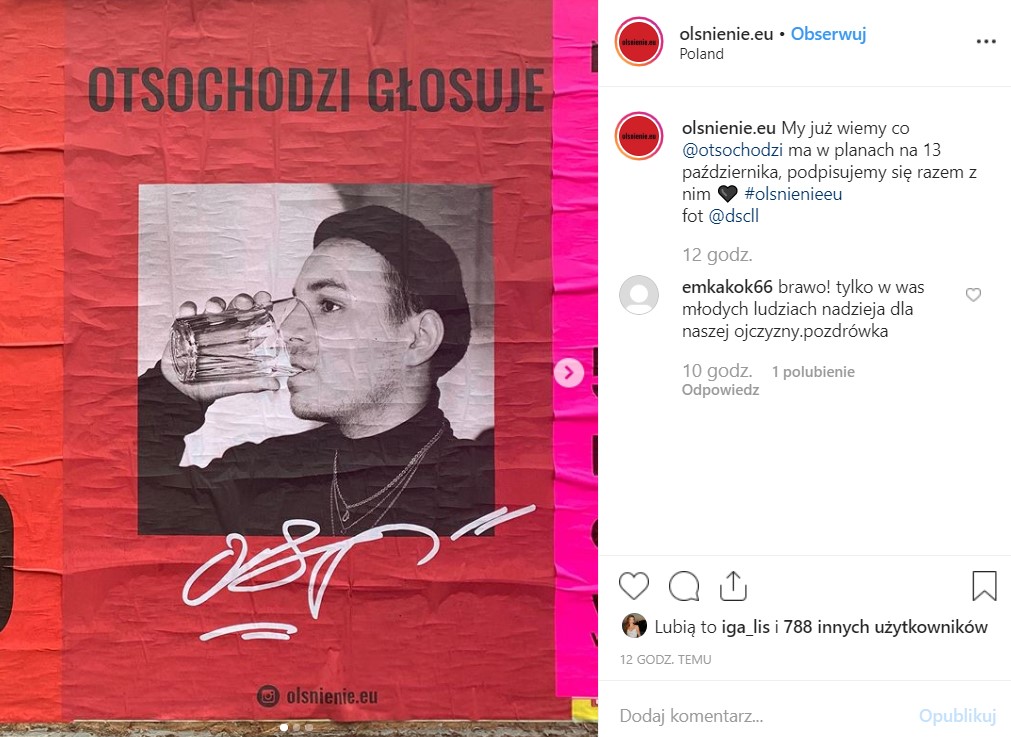Open photographer @dscll mention
Image resolution: width=1011 pixels, height=737 pixels.
[734, 216]
